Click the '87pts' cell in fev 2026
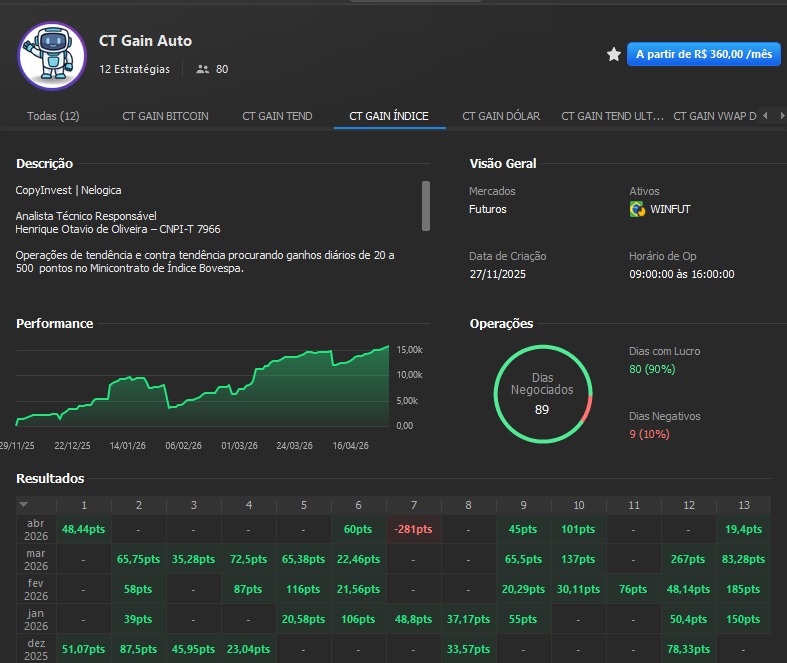The width and height of the screenshot is (787, 663). [248, 589]
